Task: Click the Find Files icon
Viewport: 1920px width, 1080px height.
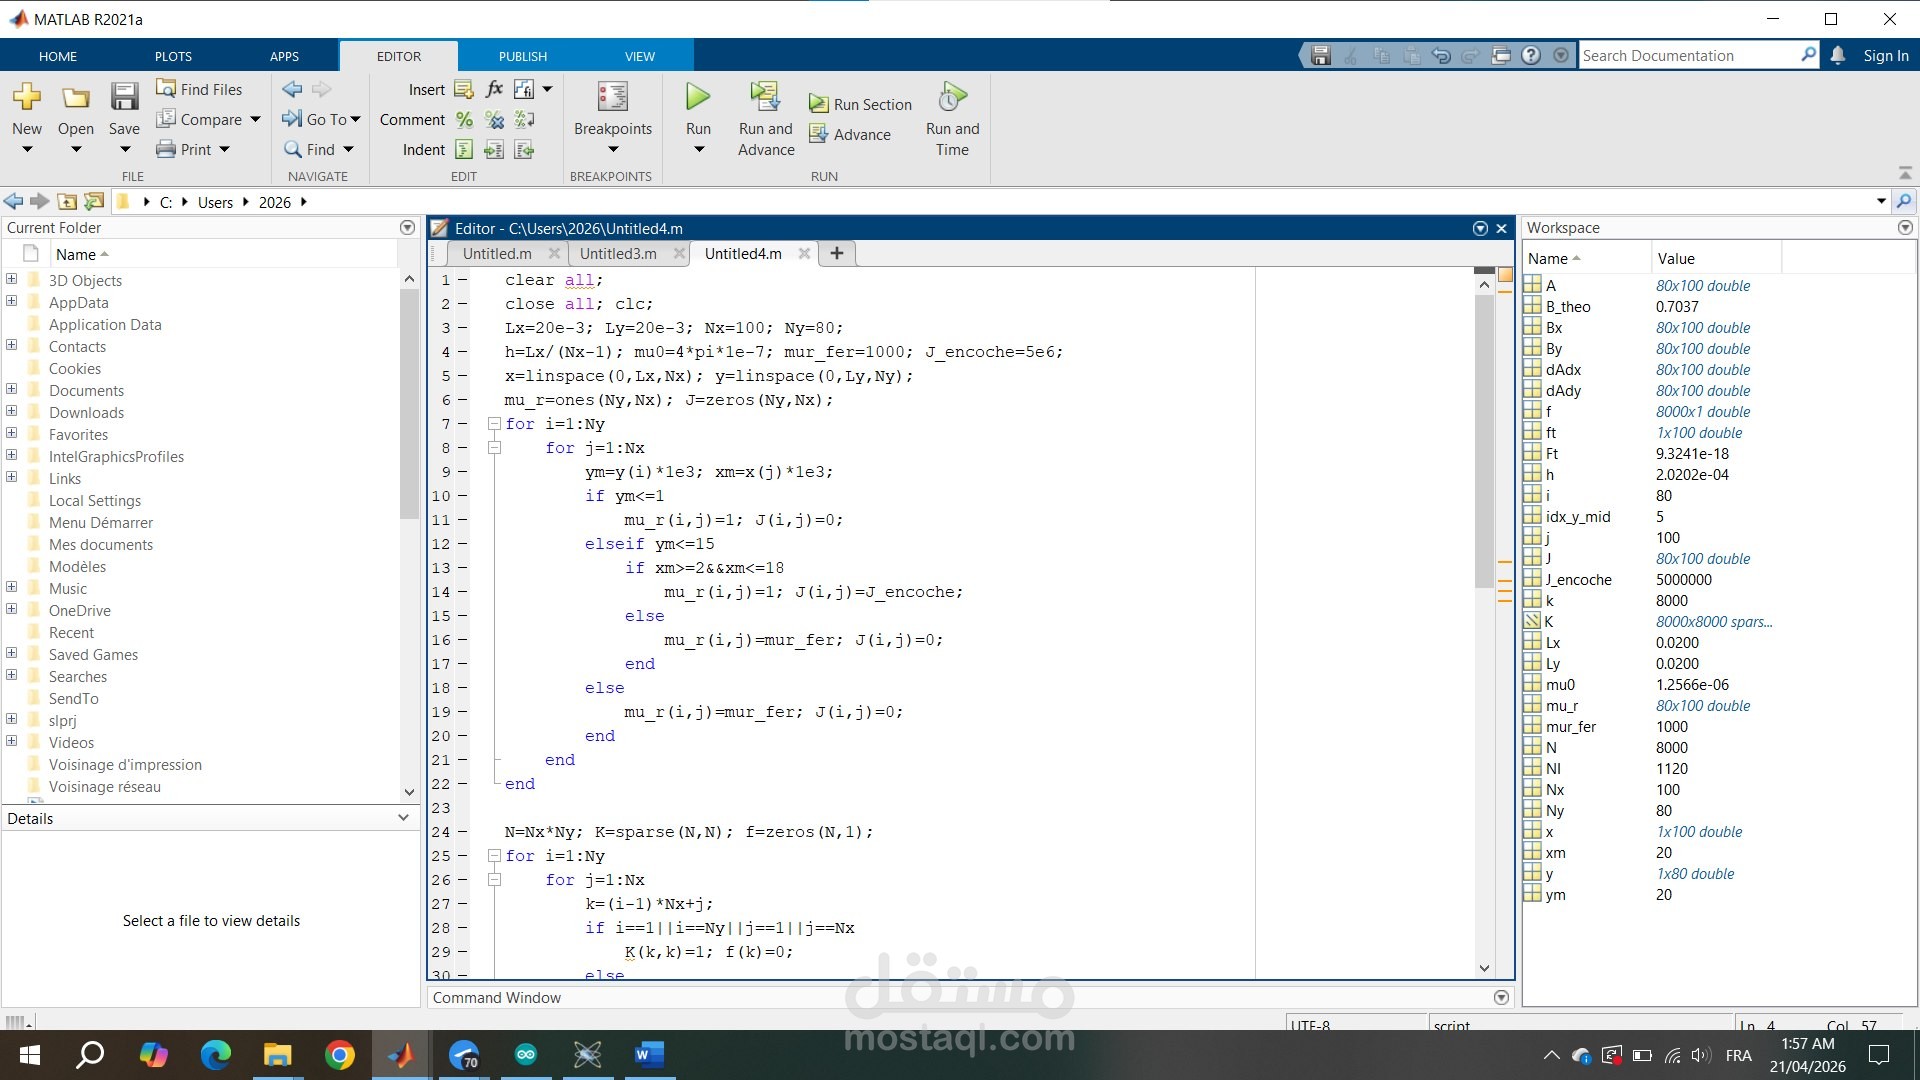Action: point(166,89)
